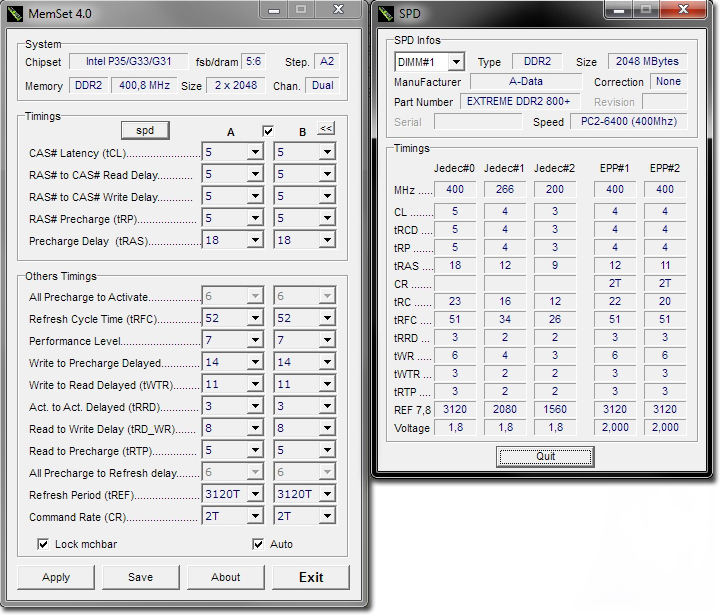
Task: Open the About dialog
Action: [x=225, y=577]
